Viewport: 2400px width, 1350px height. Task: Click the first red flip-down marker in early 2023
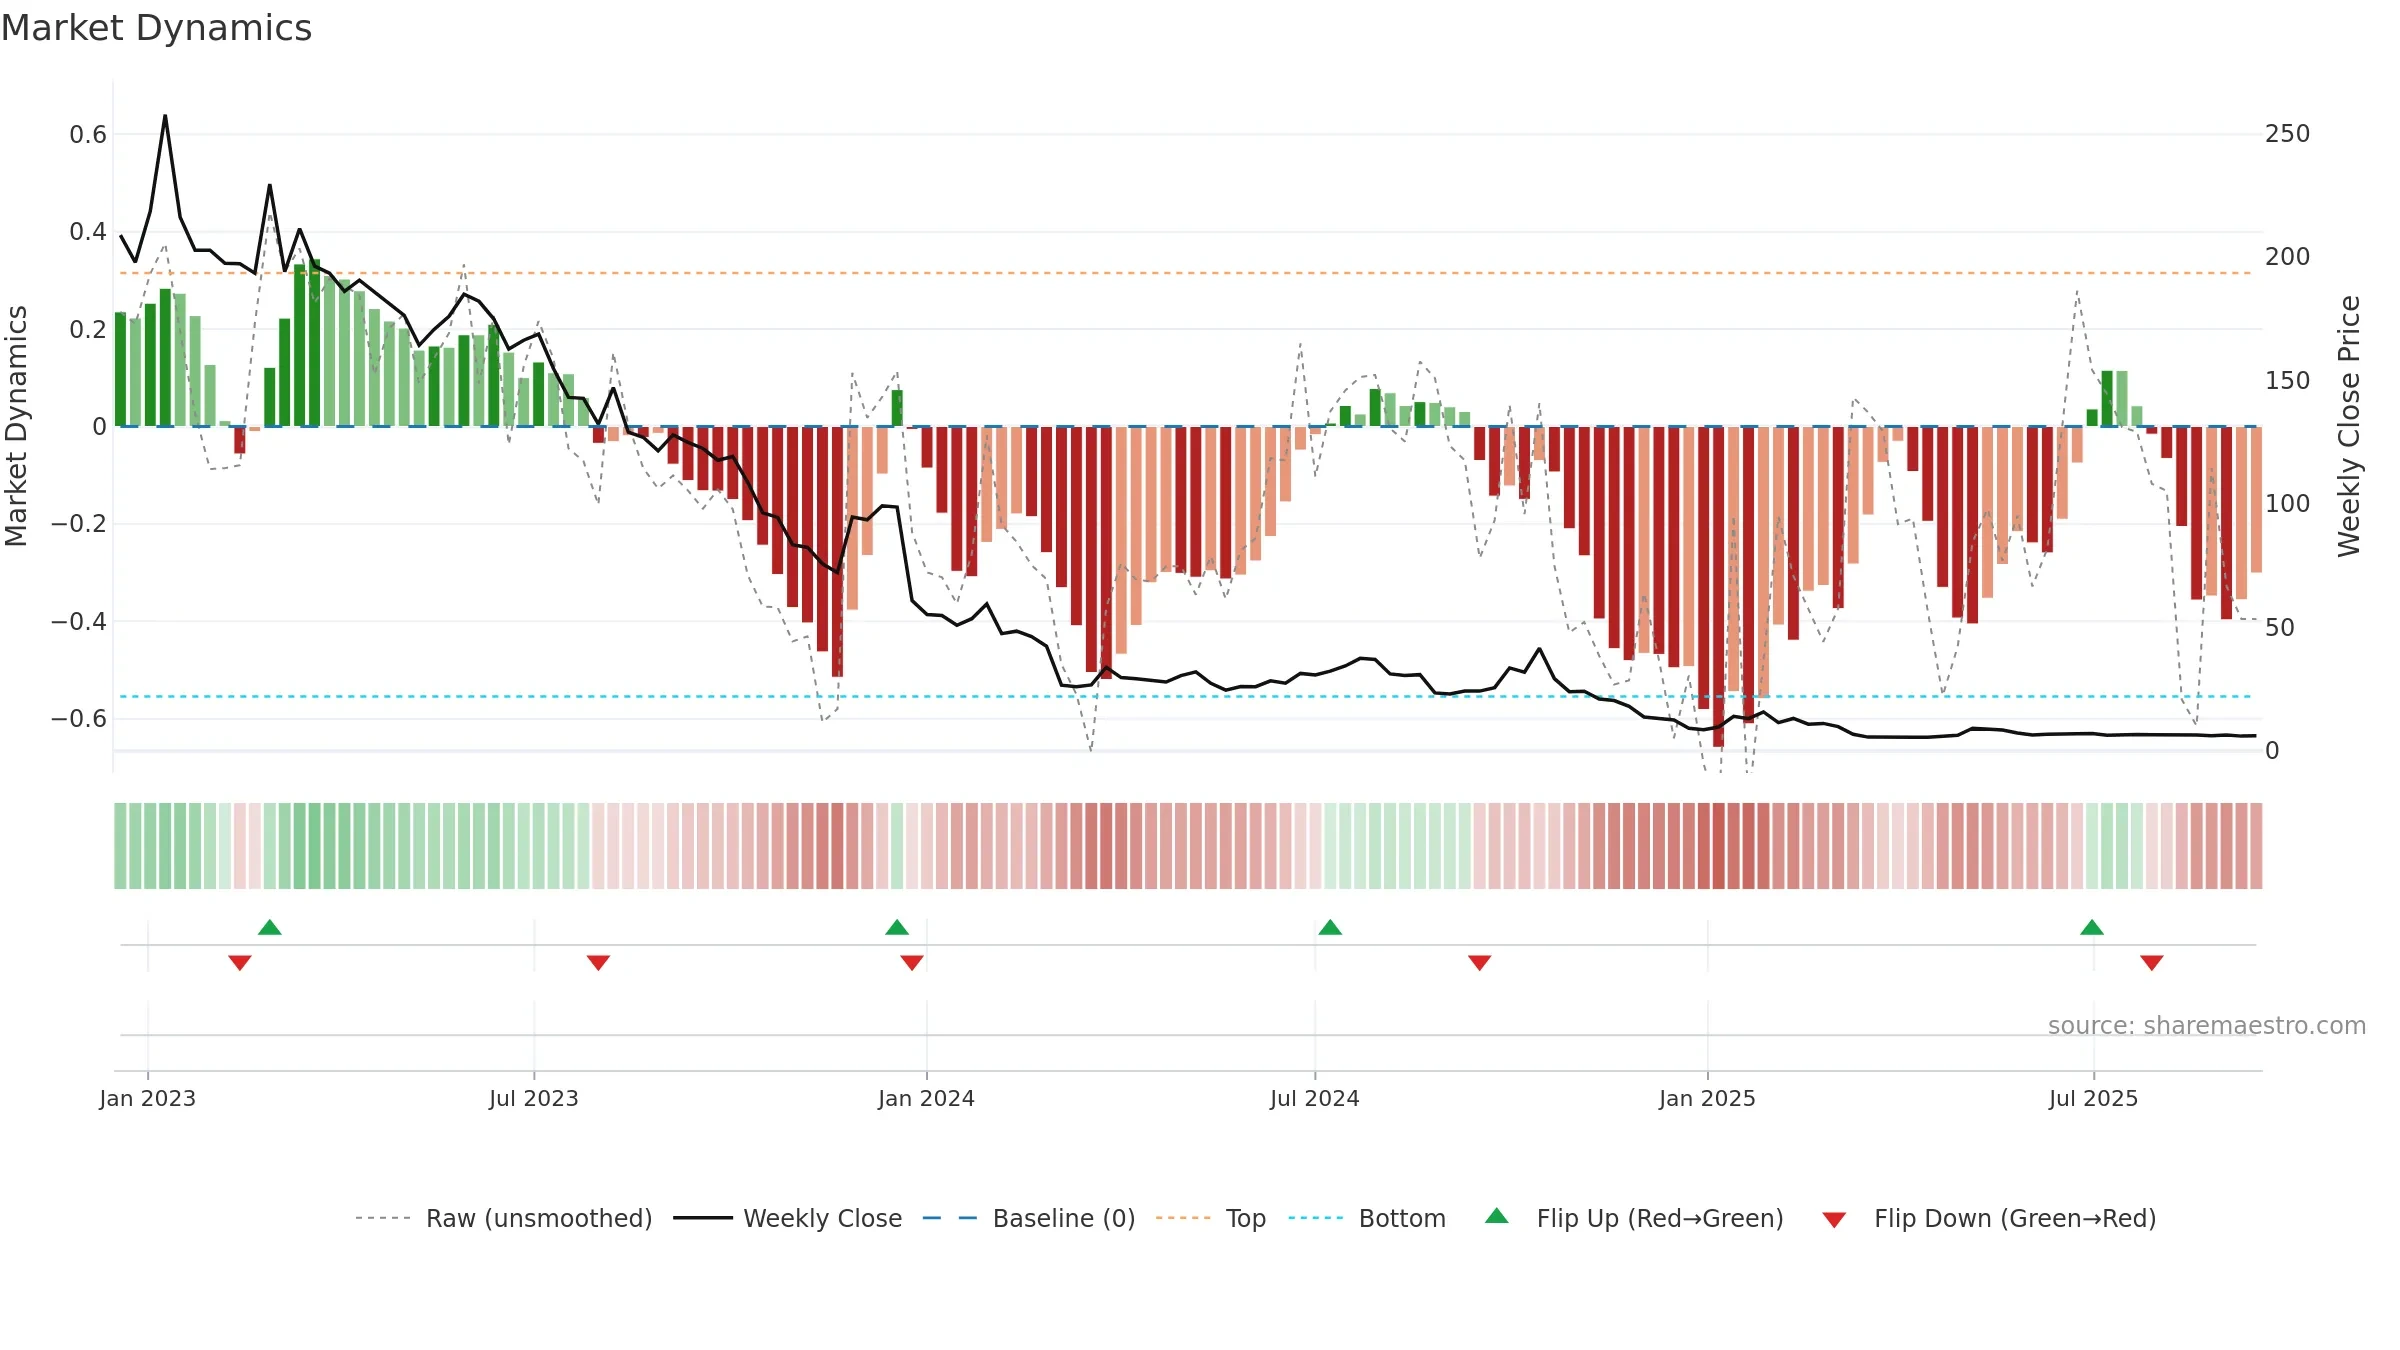tap(240, 962)
